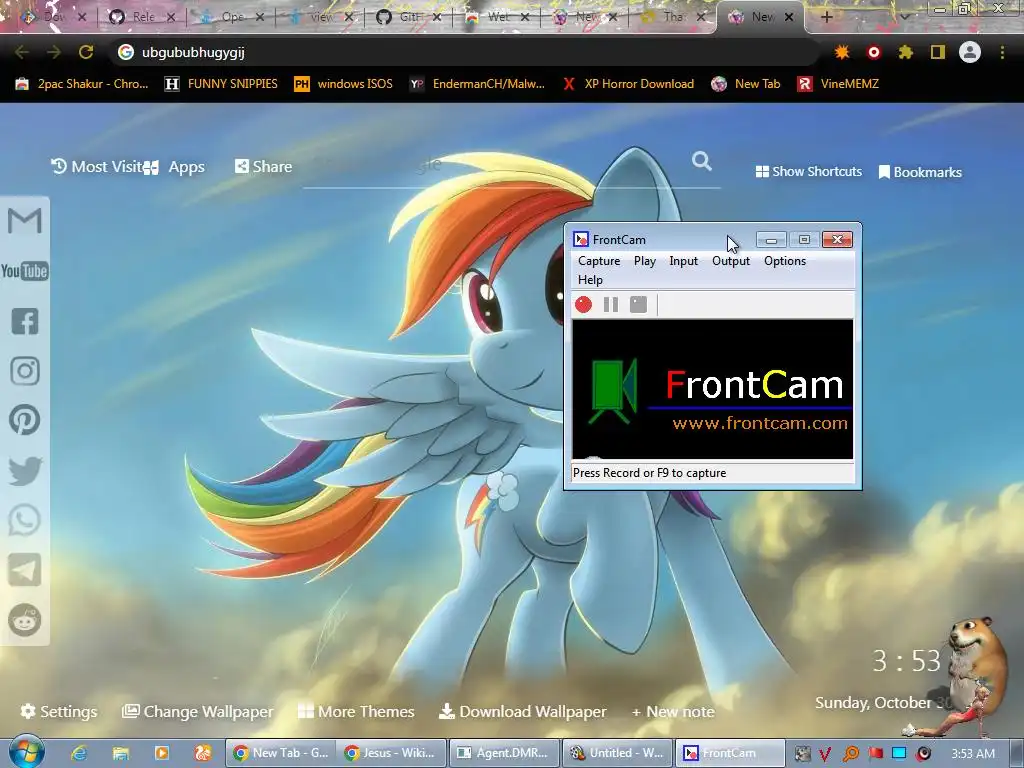Click Download Wallpaper
Viewport: 1024px width, 768px height.
point(522,711)
